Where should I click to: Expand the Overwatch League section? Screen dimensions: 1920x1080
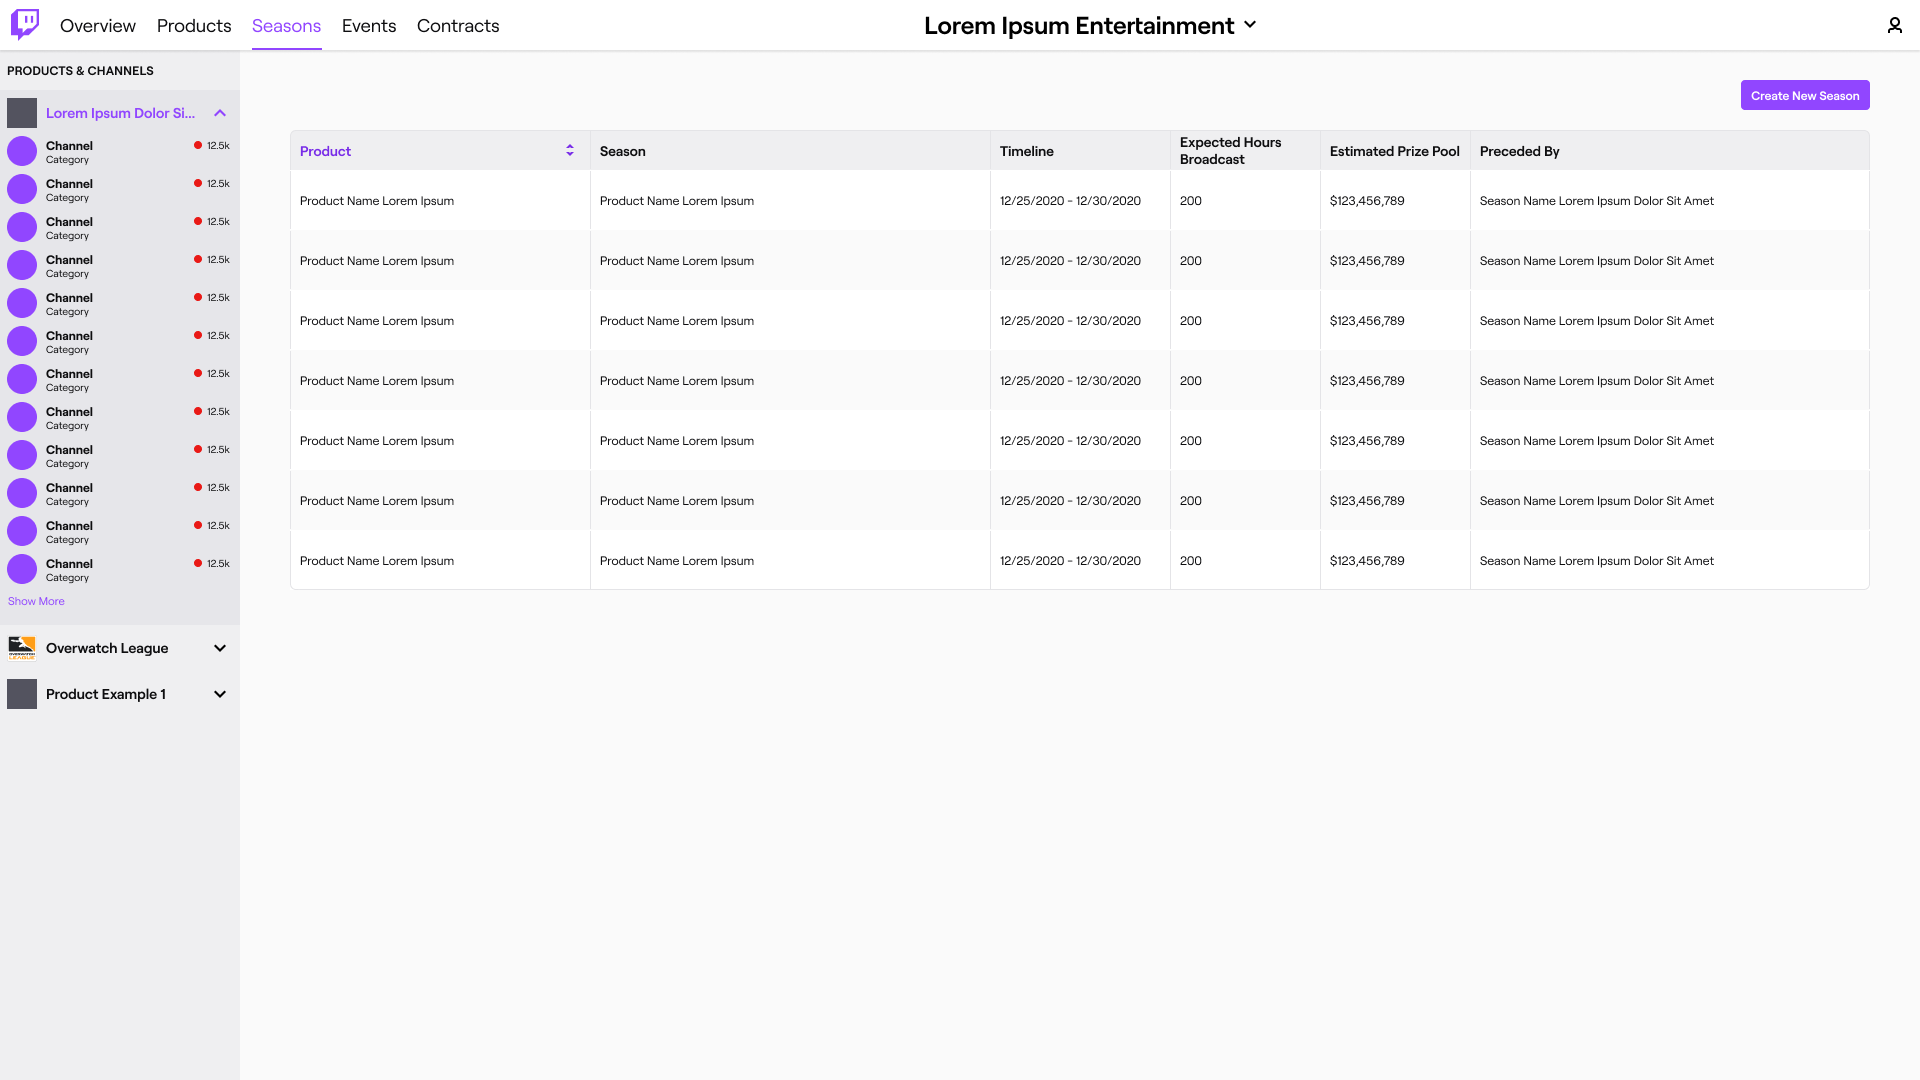[219, 648]
